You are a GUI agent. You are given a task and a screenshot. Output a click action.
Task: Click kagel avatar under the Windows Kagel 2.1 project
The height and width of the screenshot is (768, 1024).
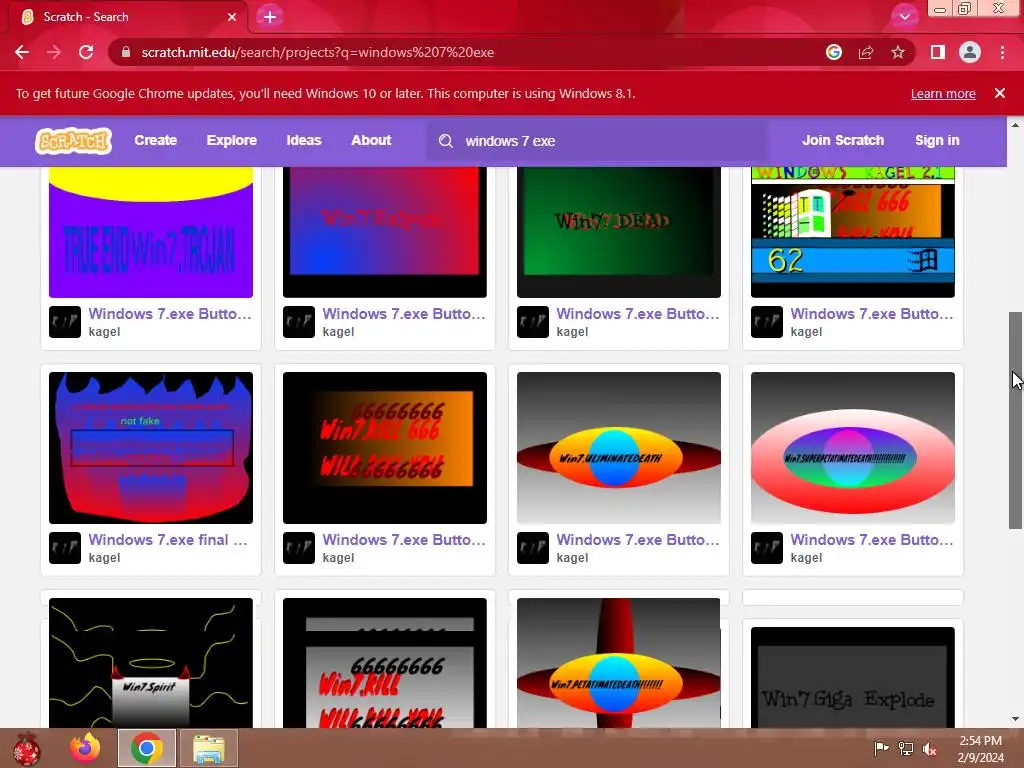(x=767, y=322)
